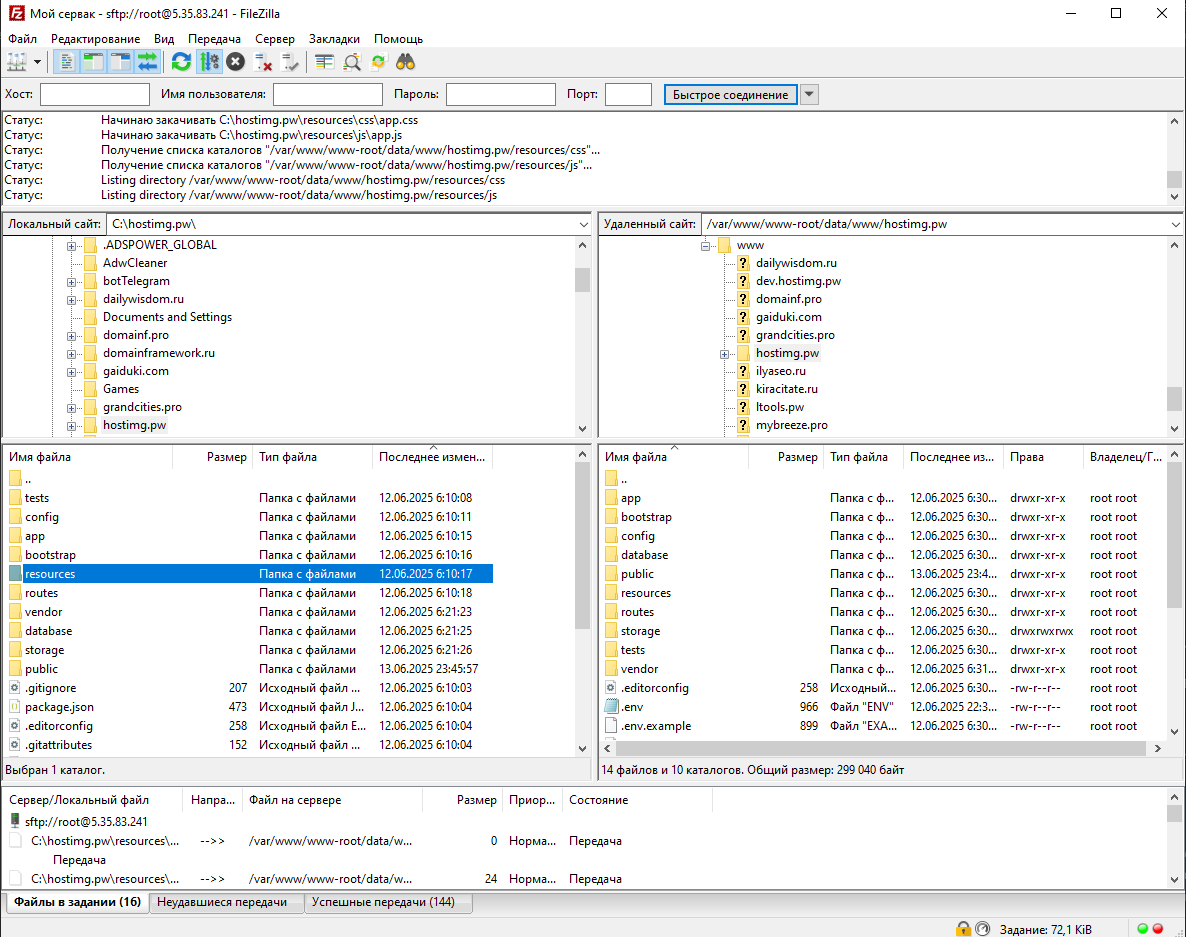The image size is (1186, 937).
Task: Toggle remote directory tree display
Action: click(120, 62)
